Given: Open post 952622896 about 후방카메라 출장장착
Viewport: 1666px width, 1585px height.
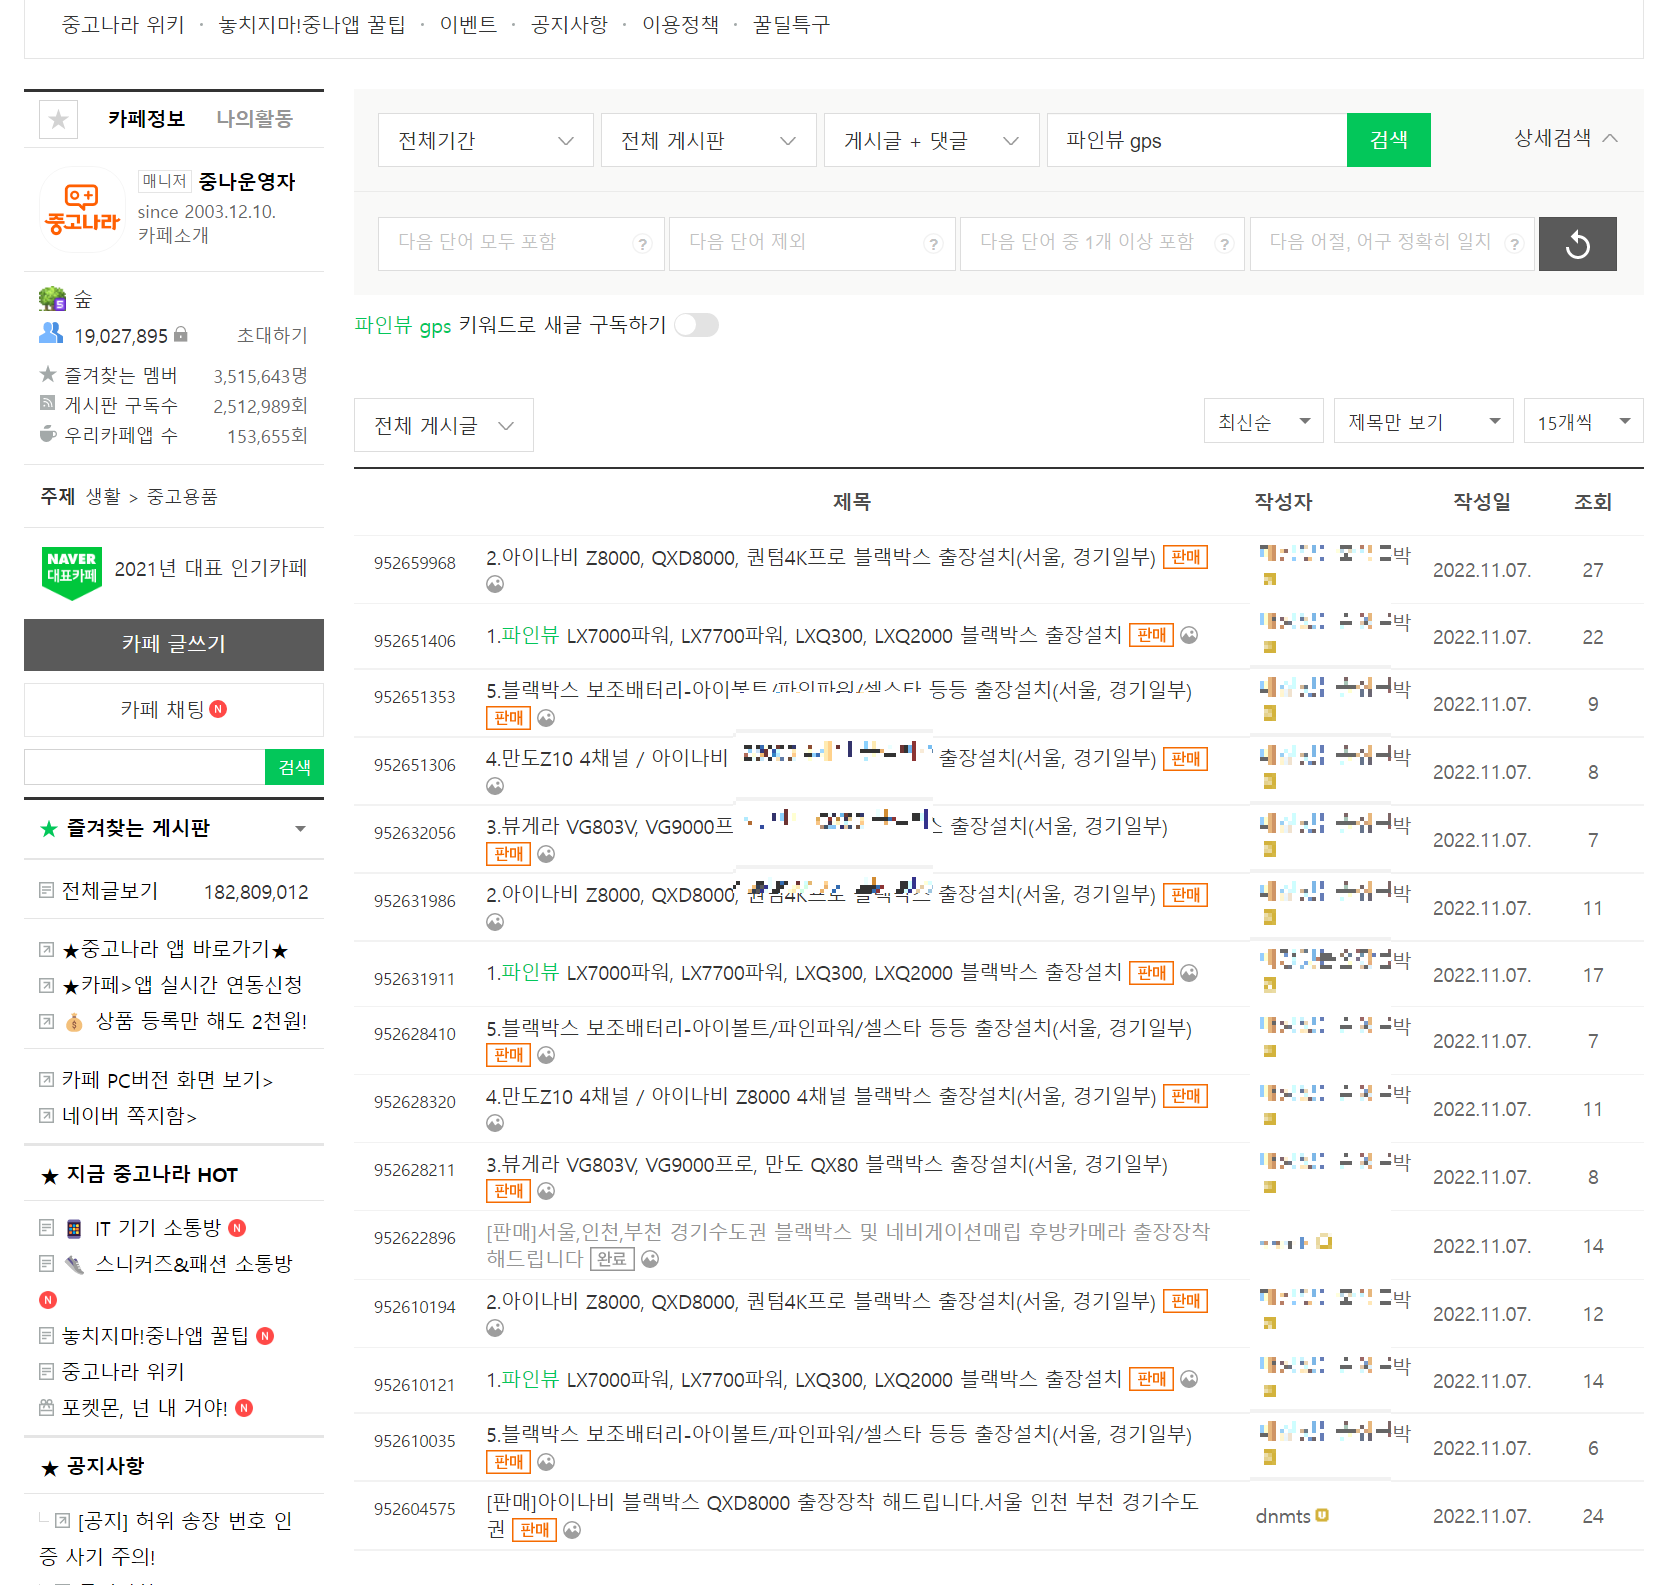Looking at the screenshot, I should click(847, 1244).
